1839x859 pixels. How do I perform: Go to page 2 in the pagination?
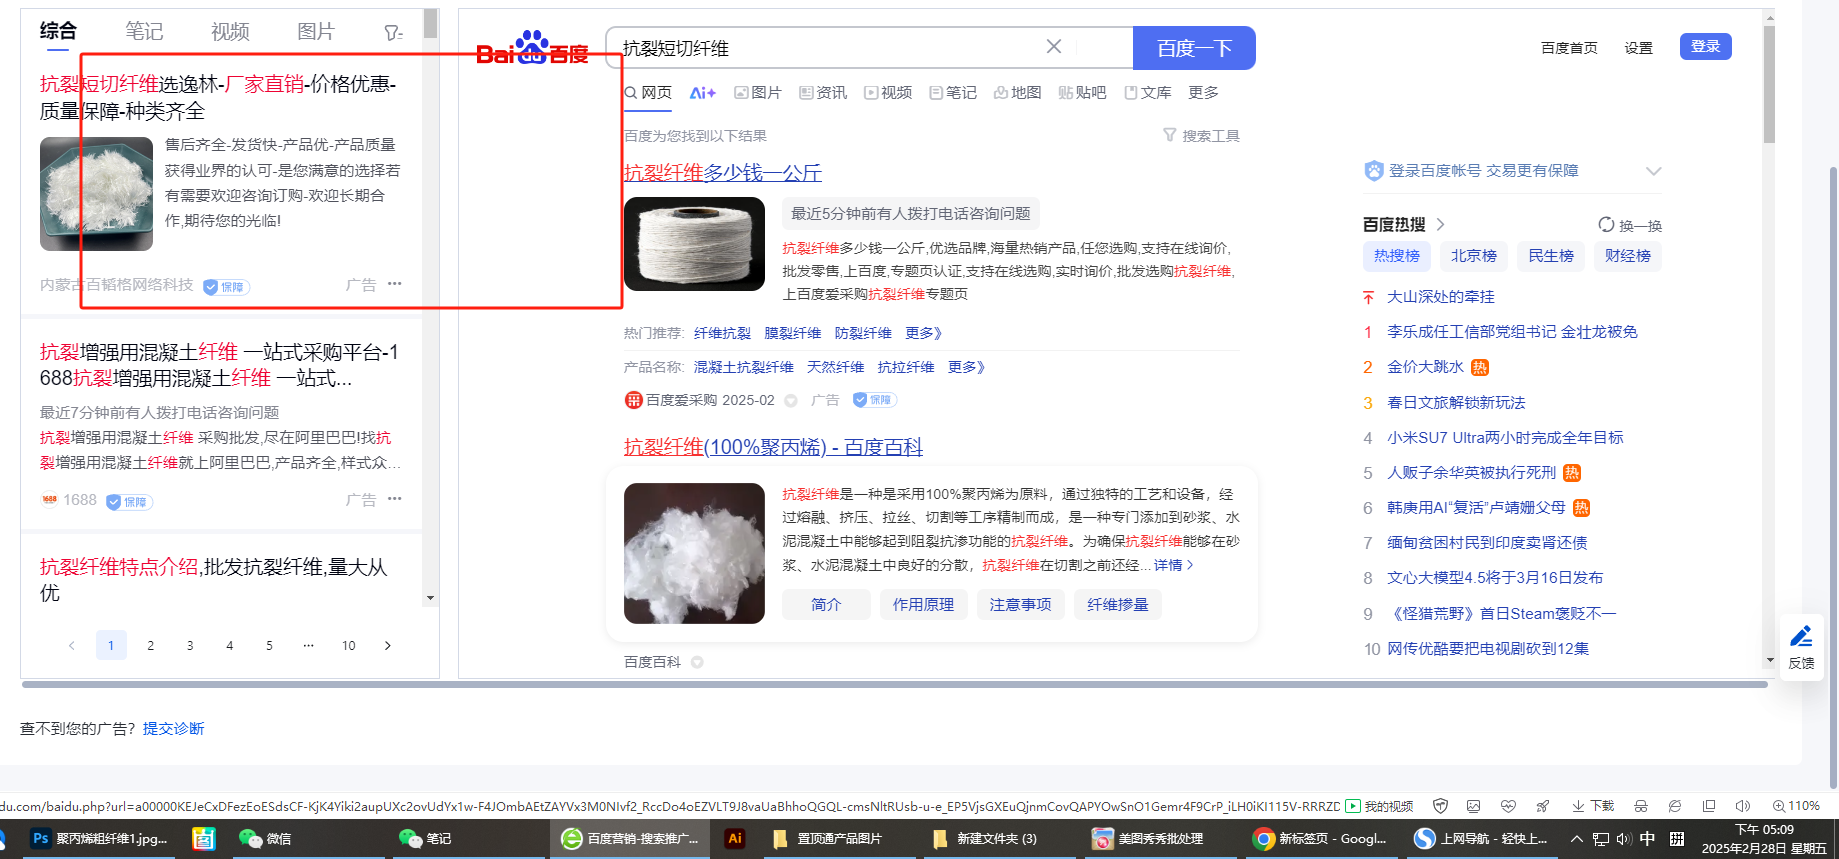tap(151, 646)
